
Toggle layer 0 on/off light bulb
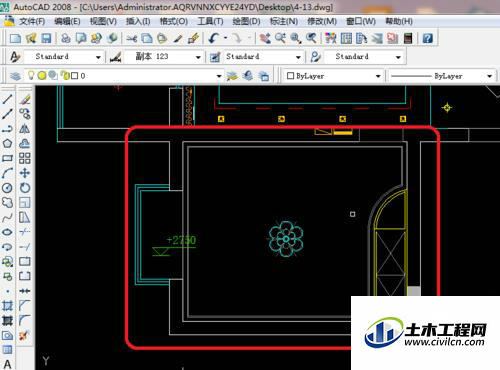tap(31, 76)
